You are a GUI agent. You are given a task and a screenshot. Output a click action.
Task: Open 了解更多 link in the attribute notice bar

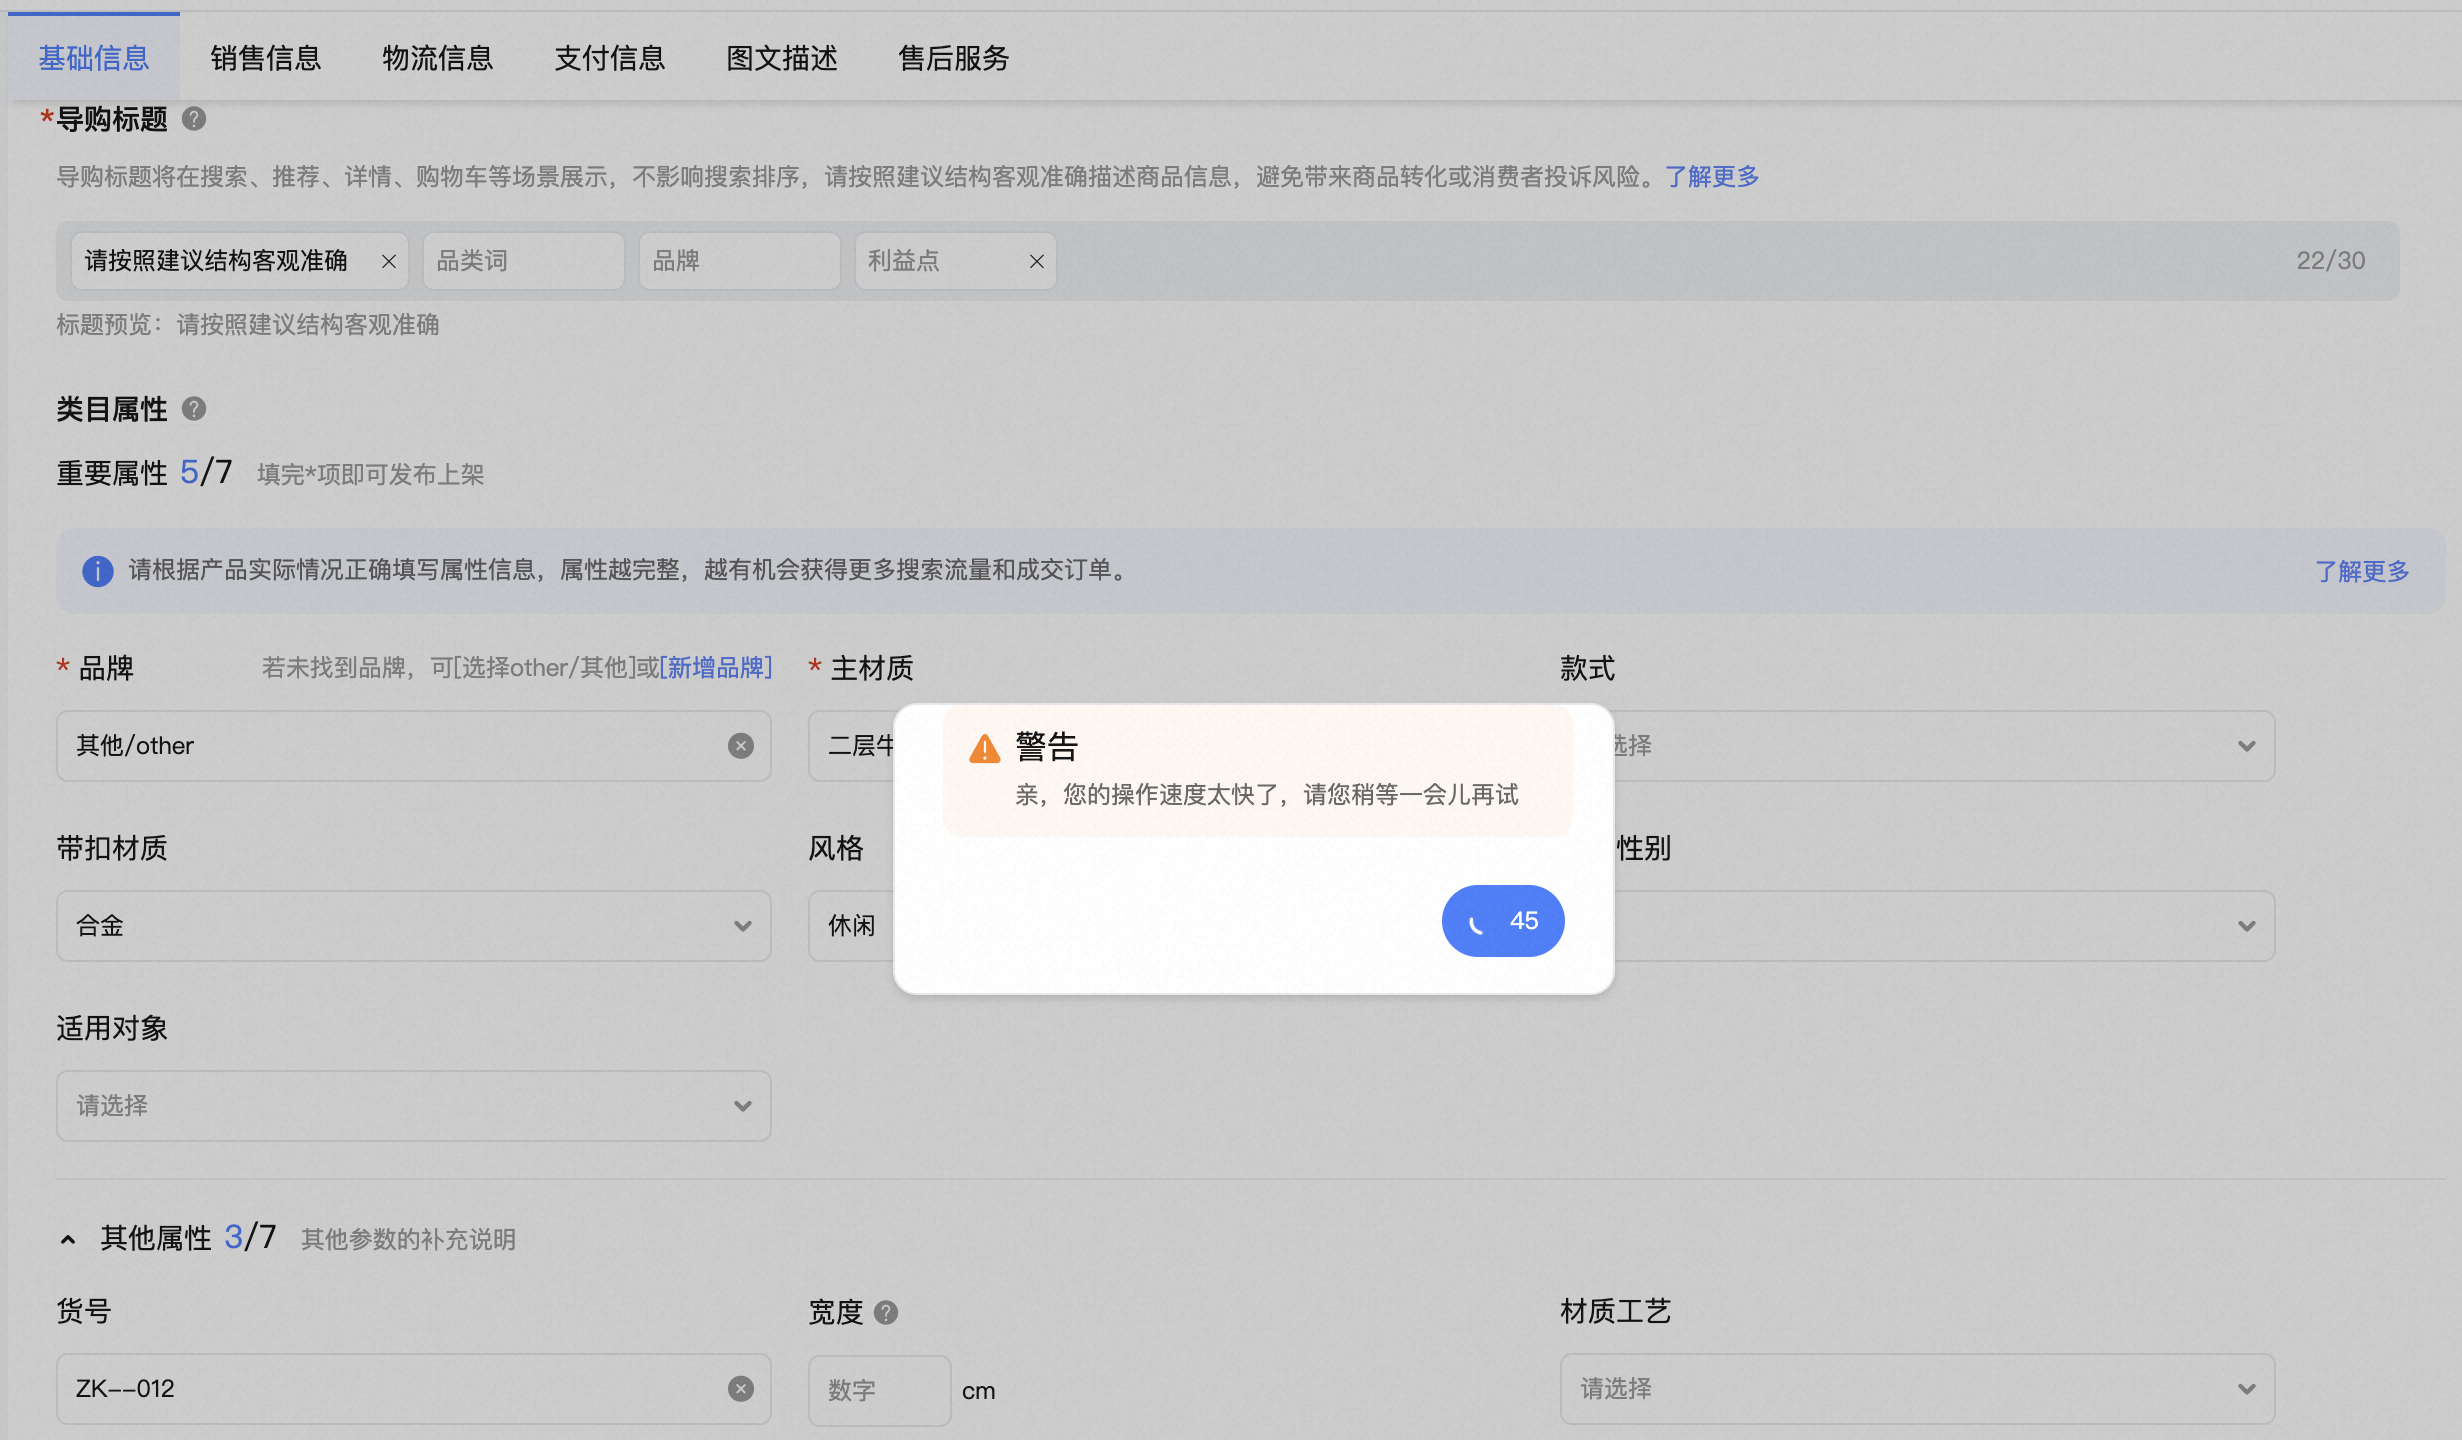2362,571
